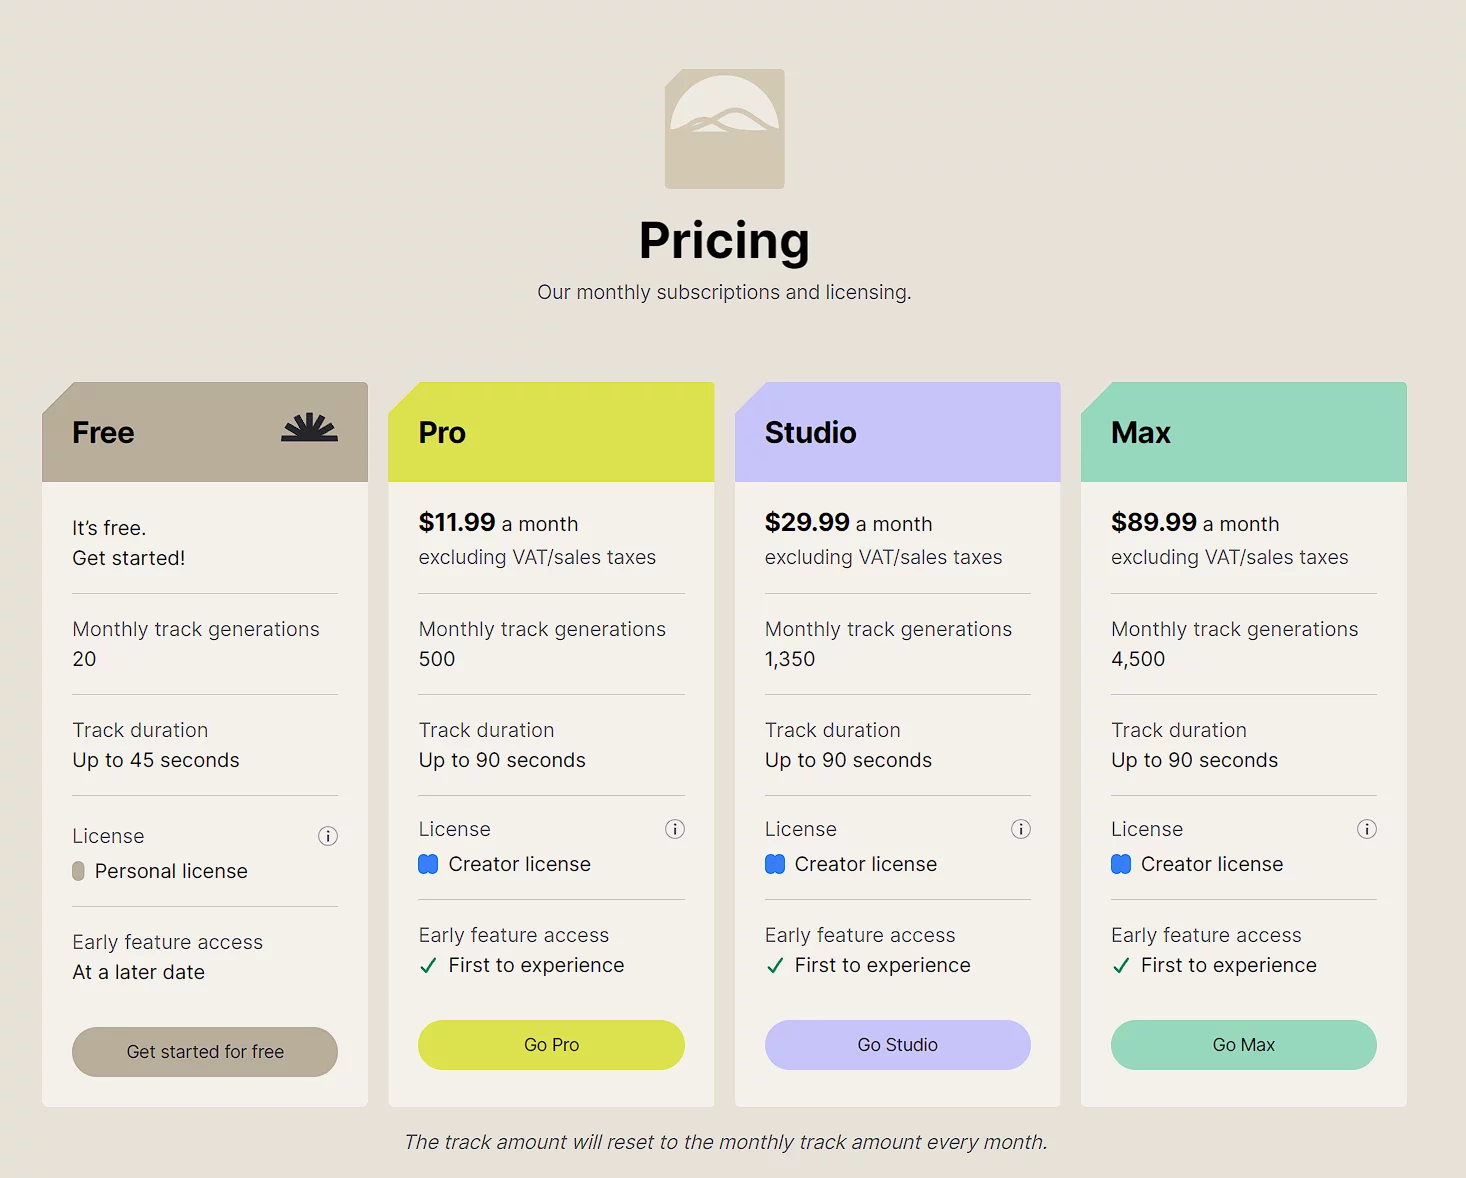Open license info icon in Max plan
The height and width of the screenshot is (1178, 1466).
(1367, 829)
